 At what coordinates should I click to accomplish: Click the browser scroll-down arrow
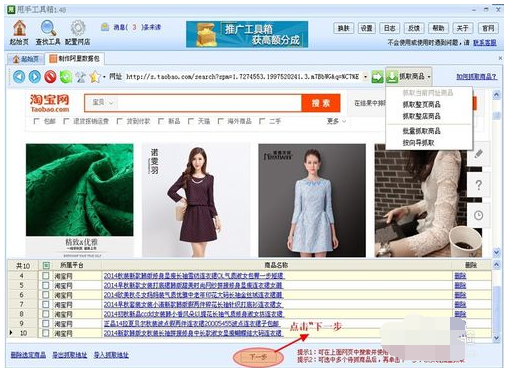point(496,252)
